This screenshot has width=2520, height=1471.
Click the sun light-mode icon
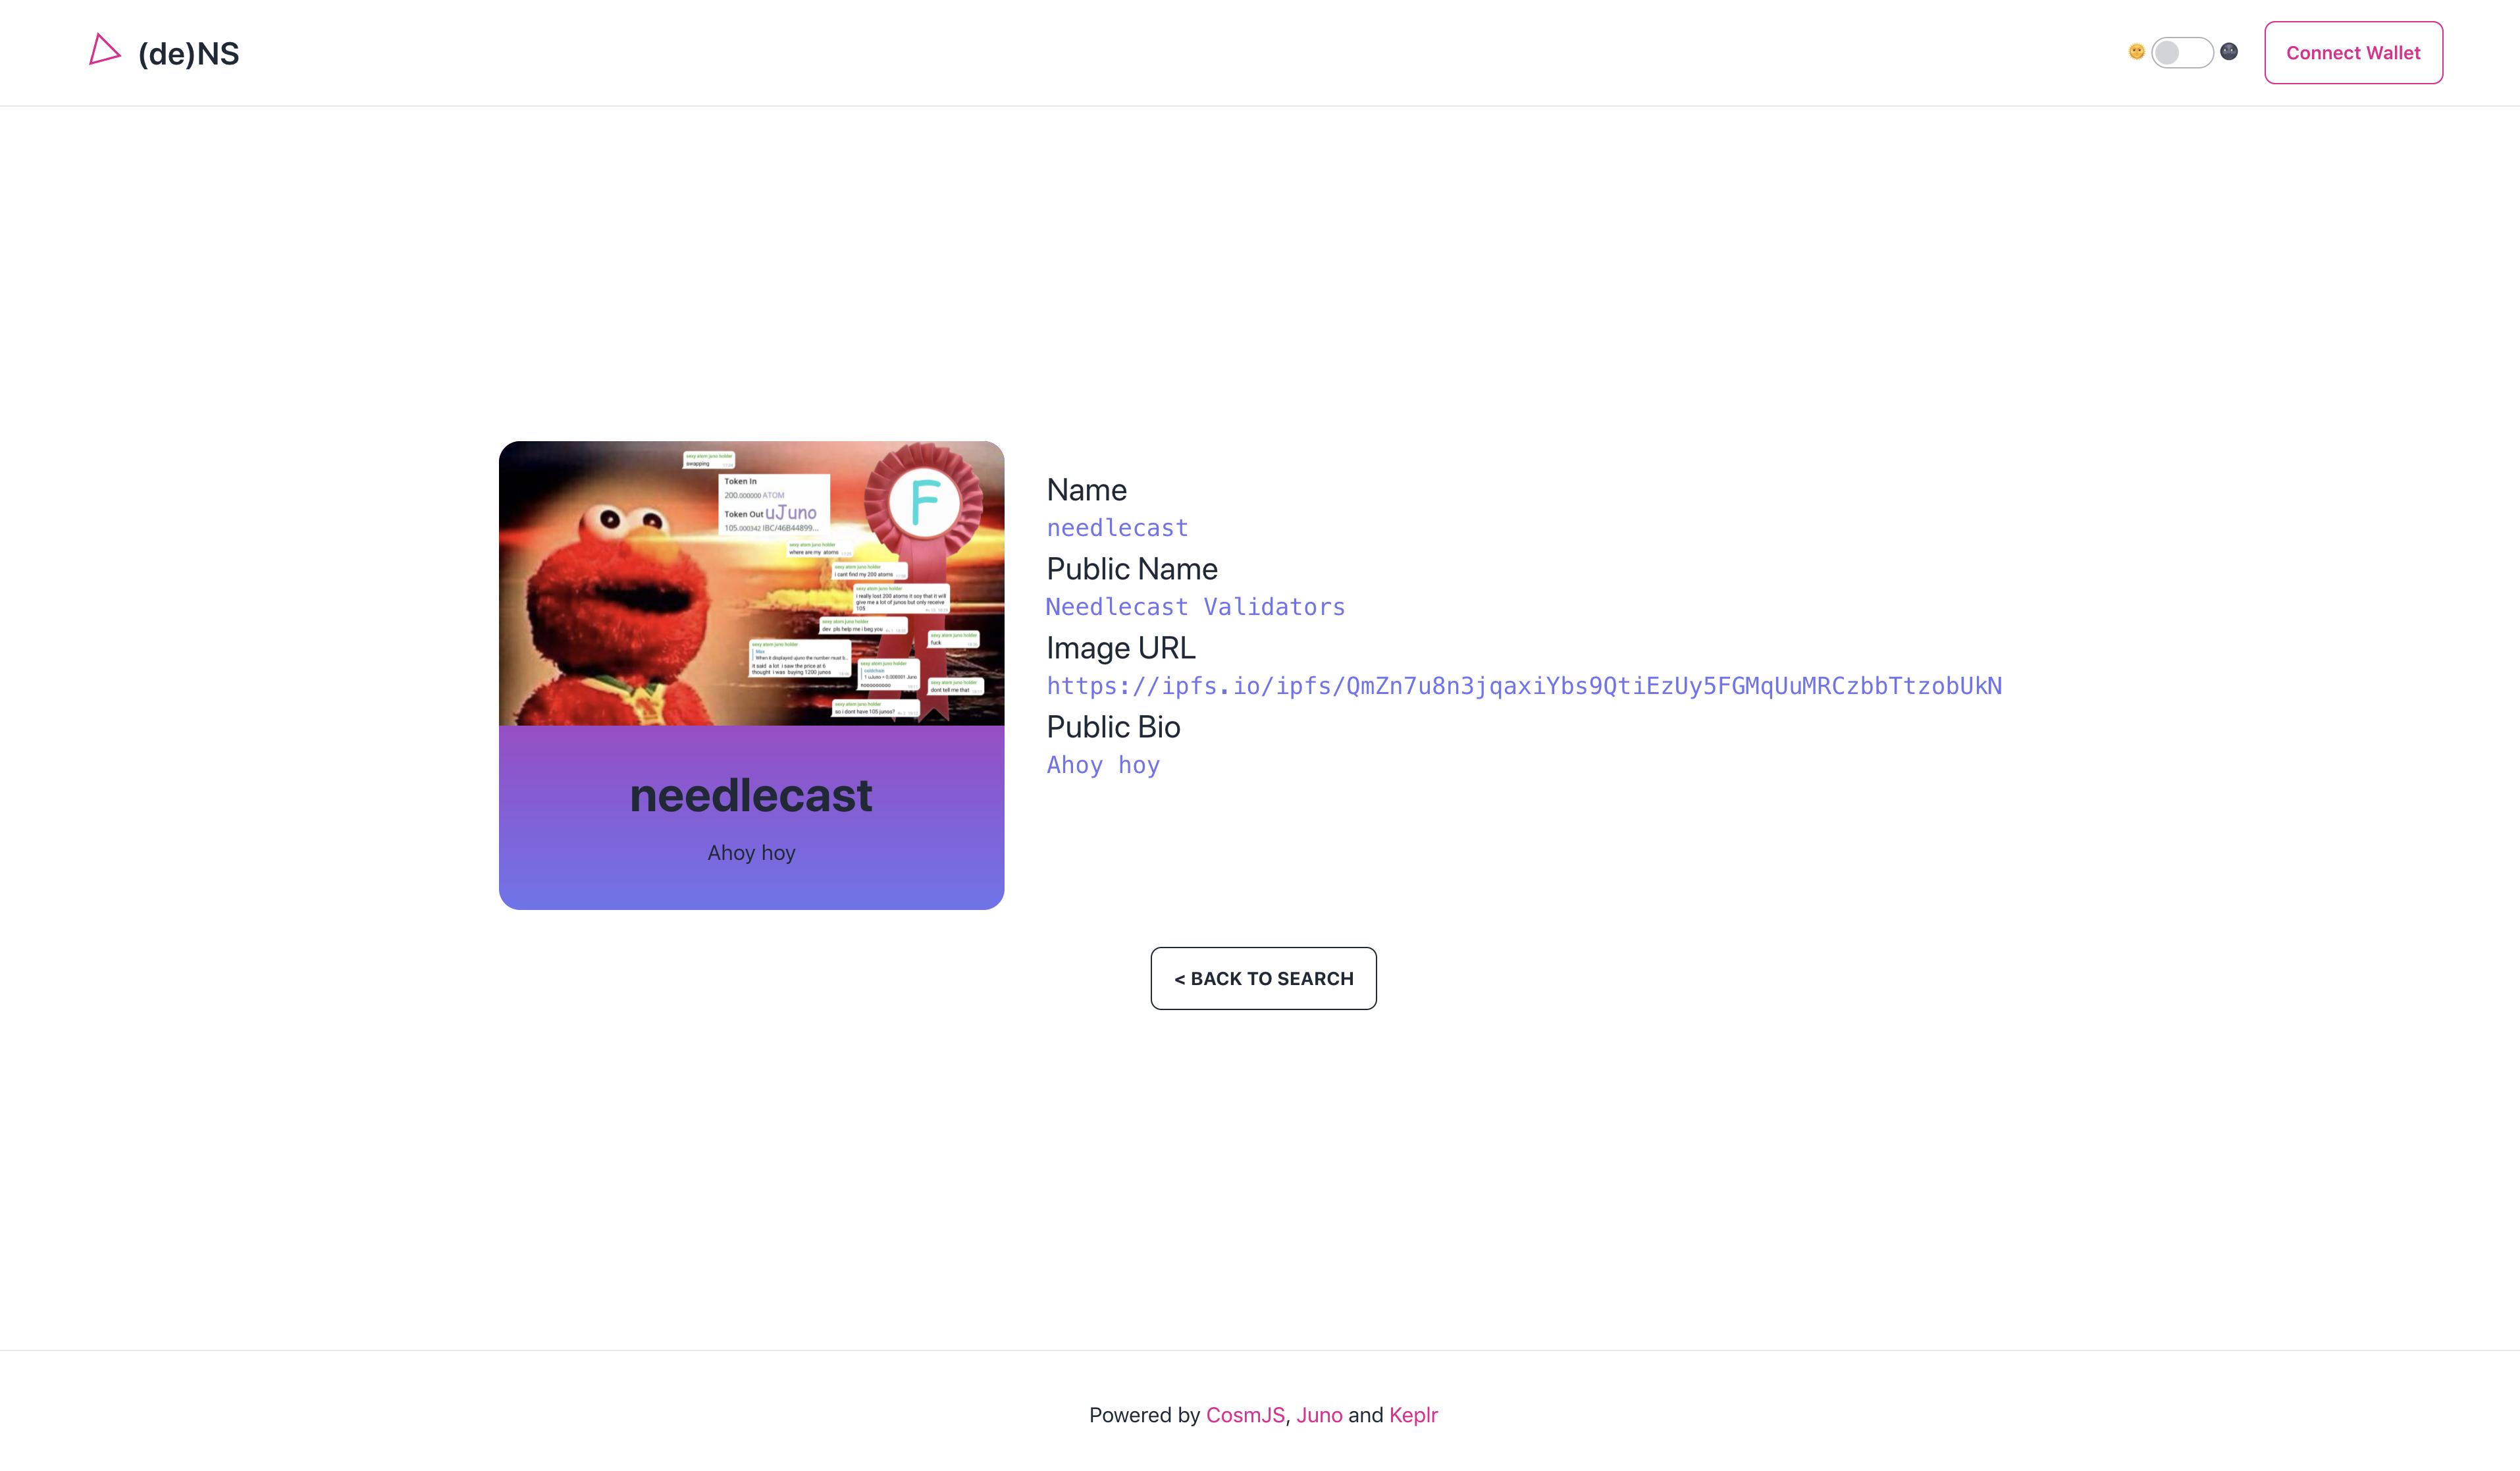pyautogui.click(x=2136, y=52)
